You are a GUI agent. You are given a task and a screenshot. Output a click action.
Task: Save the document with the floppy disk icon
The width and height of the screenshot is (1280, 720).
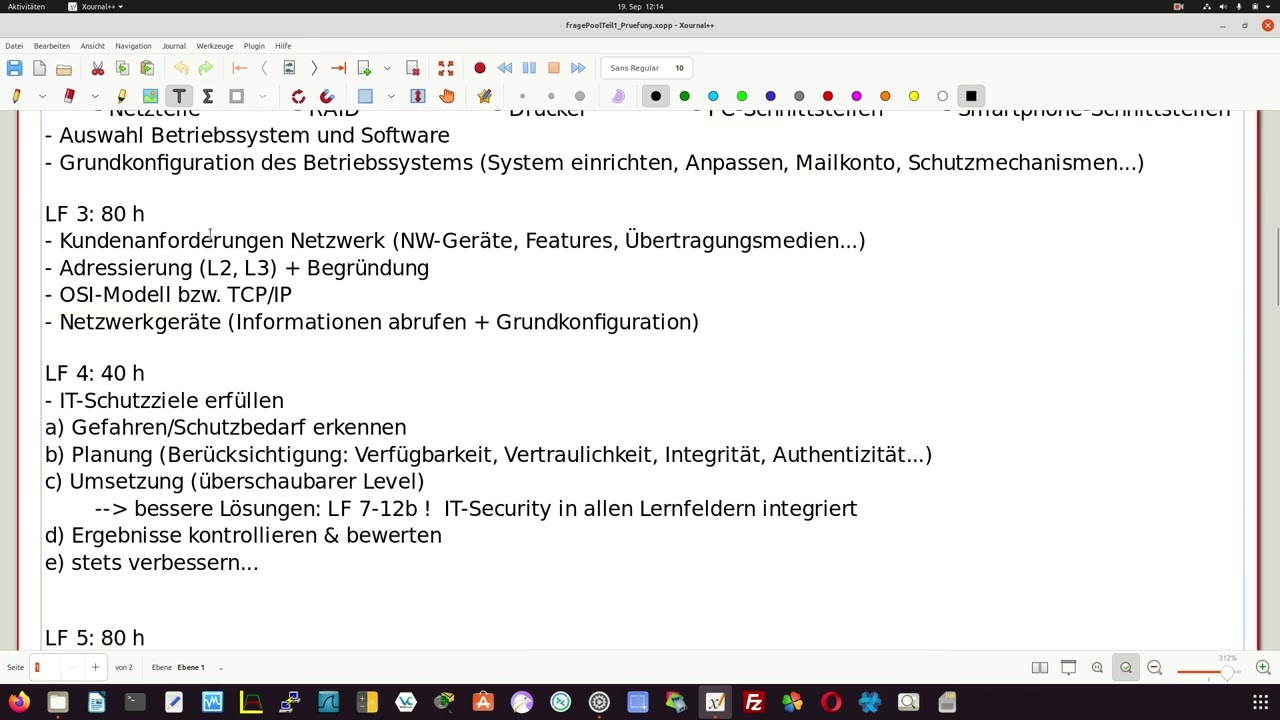coord(14,68)
